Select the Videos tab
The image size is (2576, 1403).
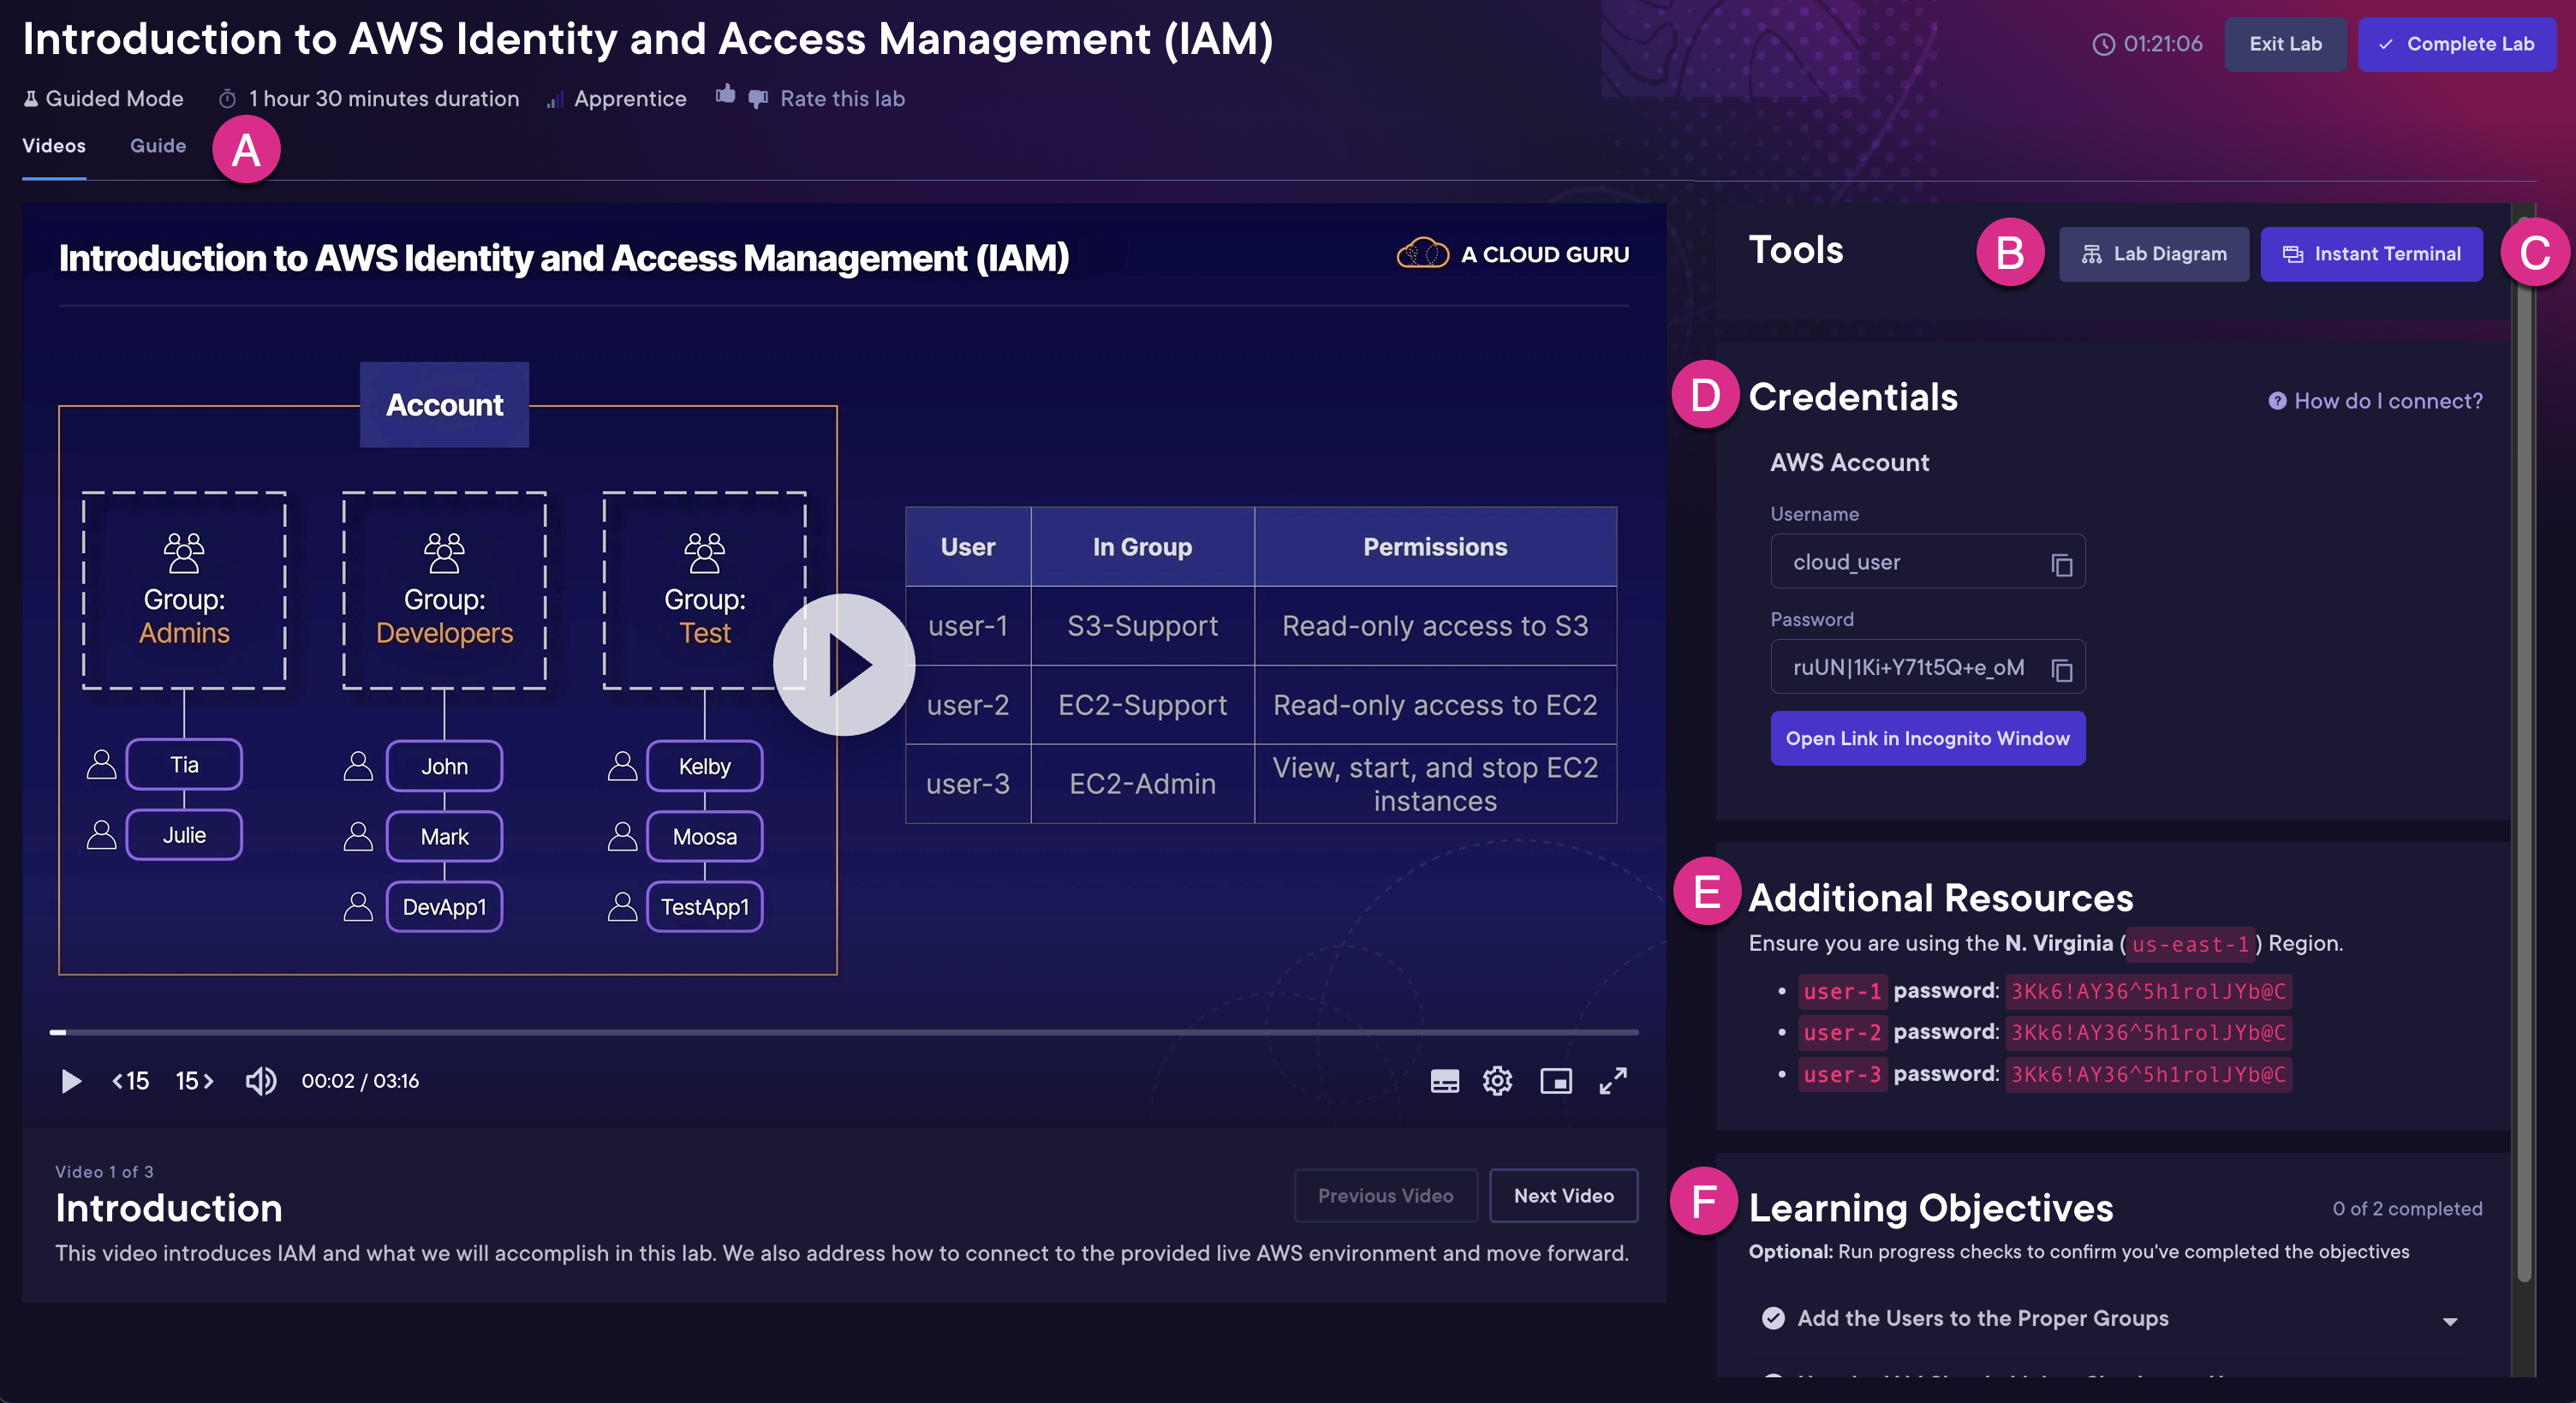coord(54,146)
